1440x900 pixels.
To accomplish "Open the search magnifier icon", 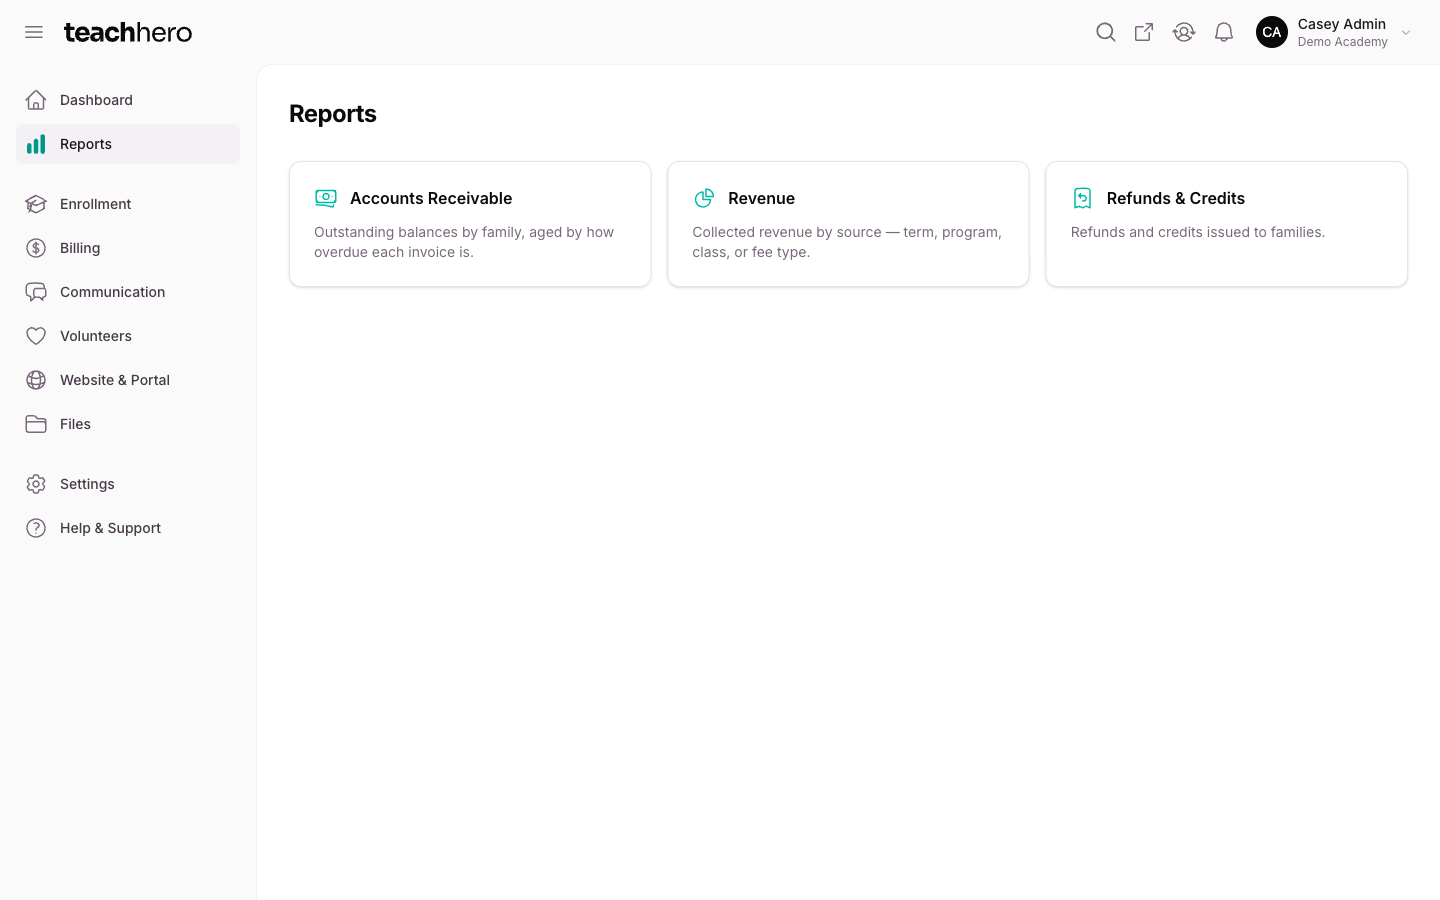I will 1105,32.
